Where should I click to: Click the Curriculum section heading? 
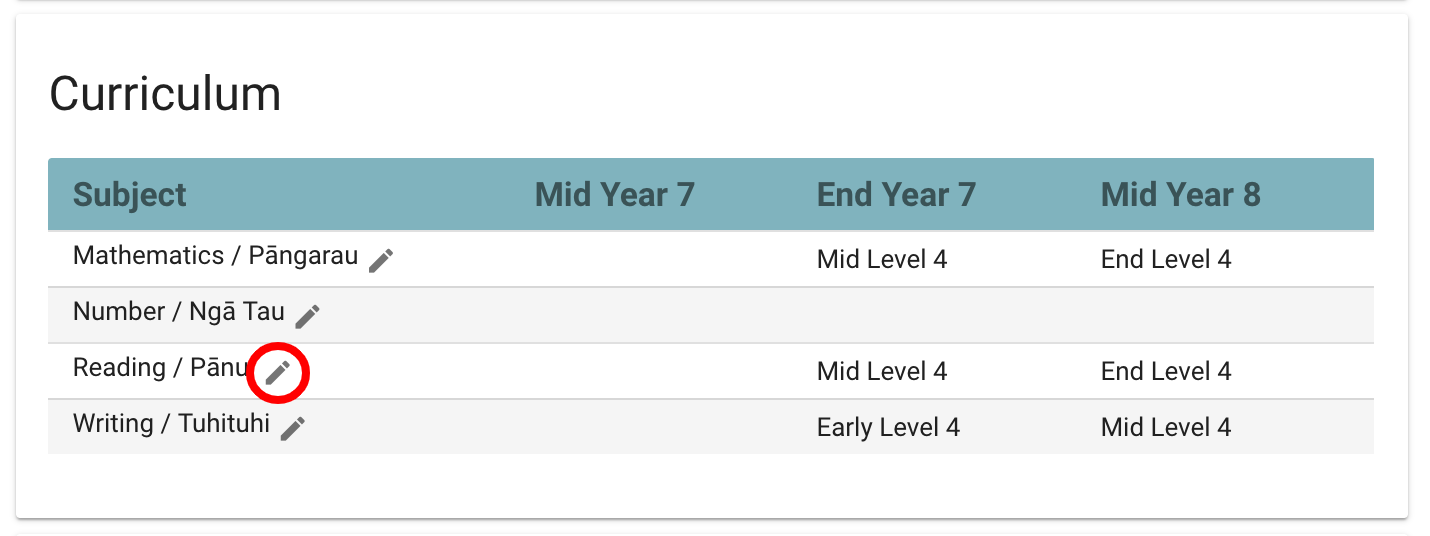(x=165, y=94)
